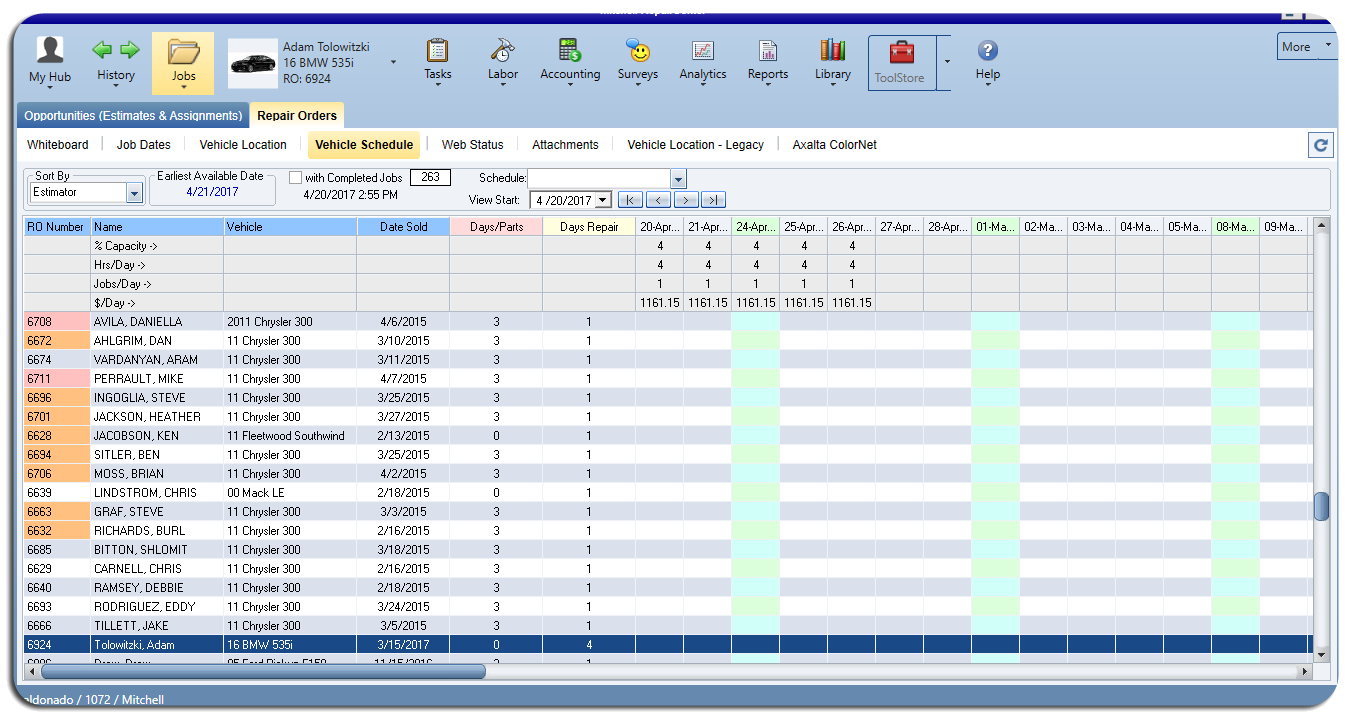Sort by RO Number column header
This screenshot has width=1355, height=719.
point(57,227)
